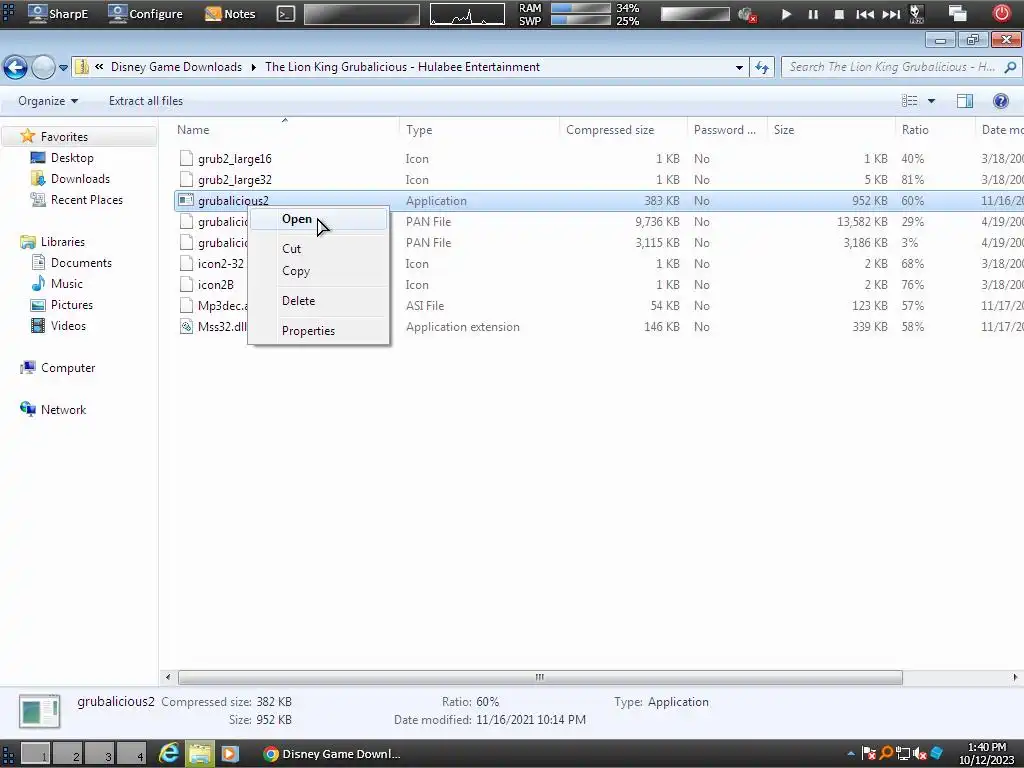Select the grub2_large16 file
This screenshot has width=1024, height=768.
point(234,159)
